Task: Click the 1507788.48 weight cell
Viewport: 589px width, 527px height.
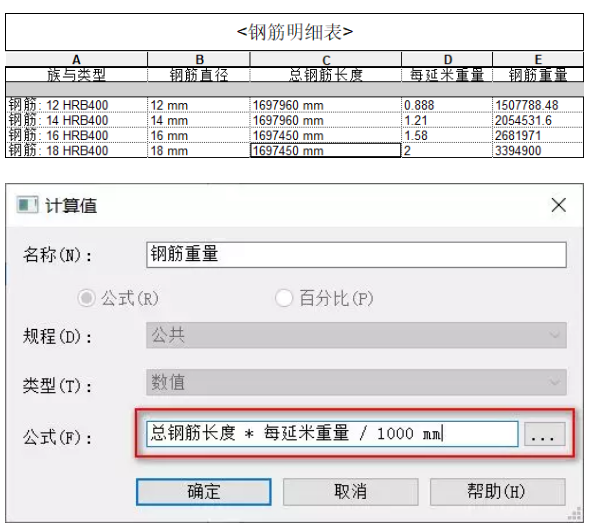Action: (538, 105)
